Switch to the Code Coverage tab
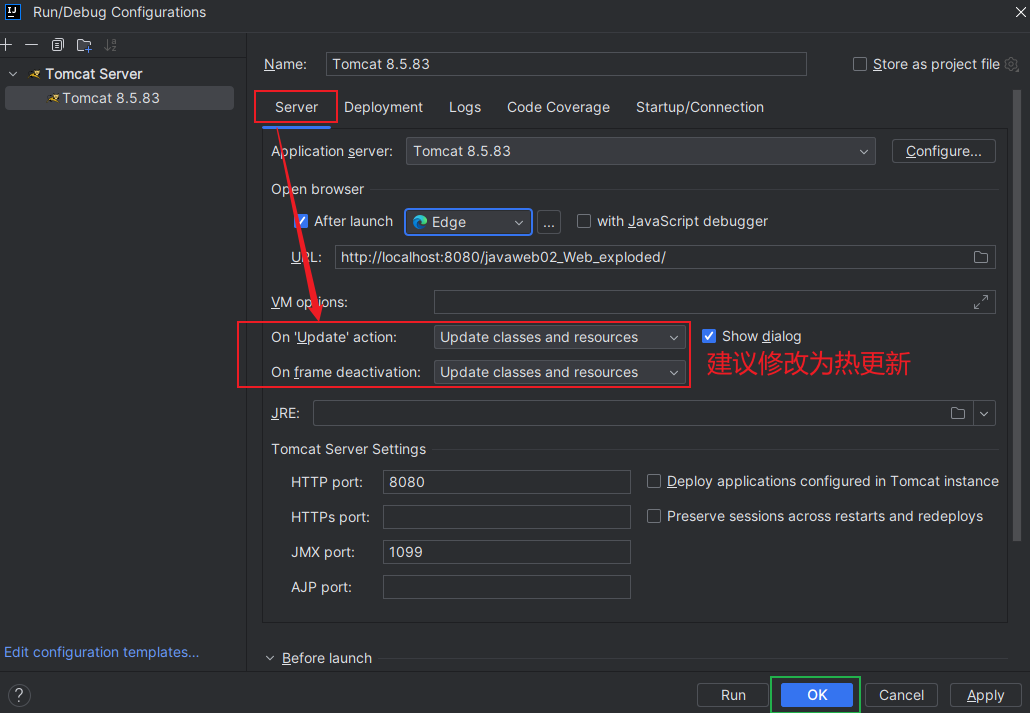 point(558,107)
